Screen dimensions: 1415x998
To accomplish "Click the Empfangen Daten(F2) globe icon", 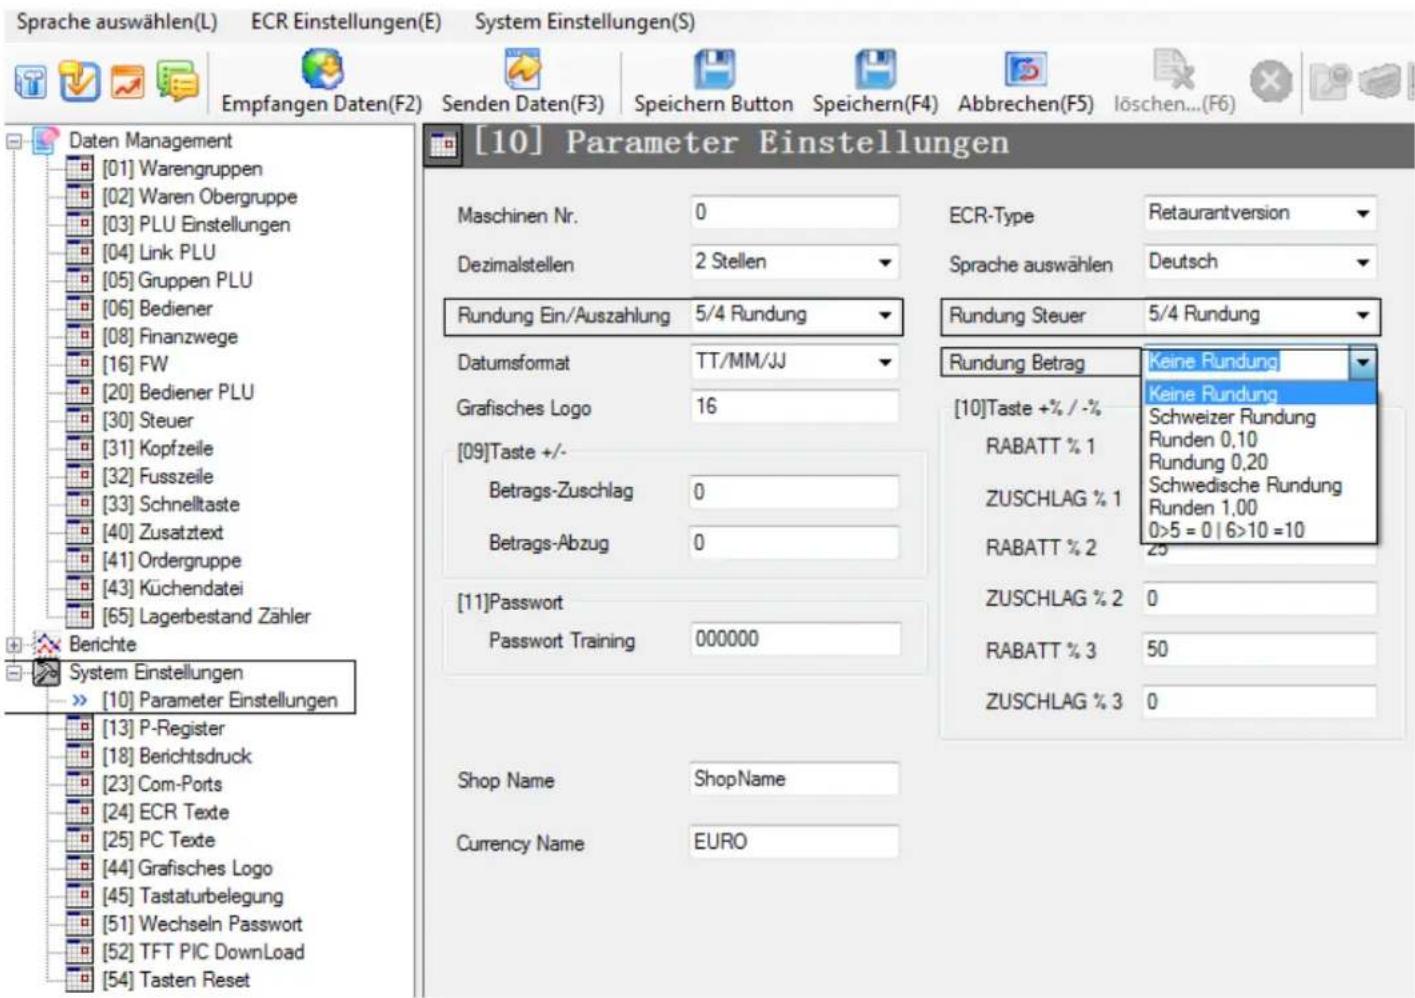I will point(322,69).
